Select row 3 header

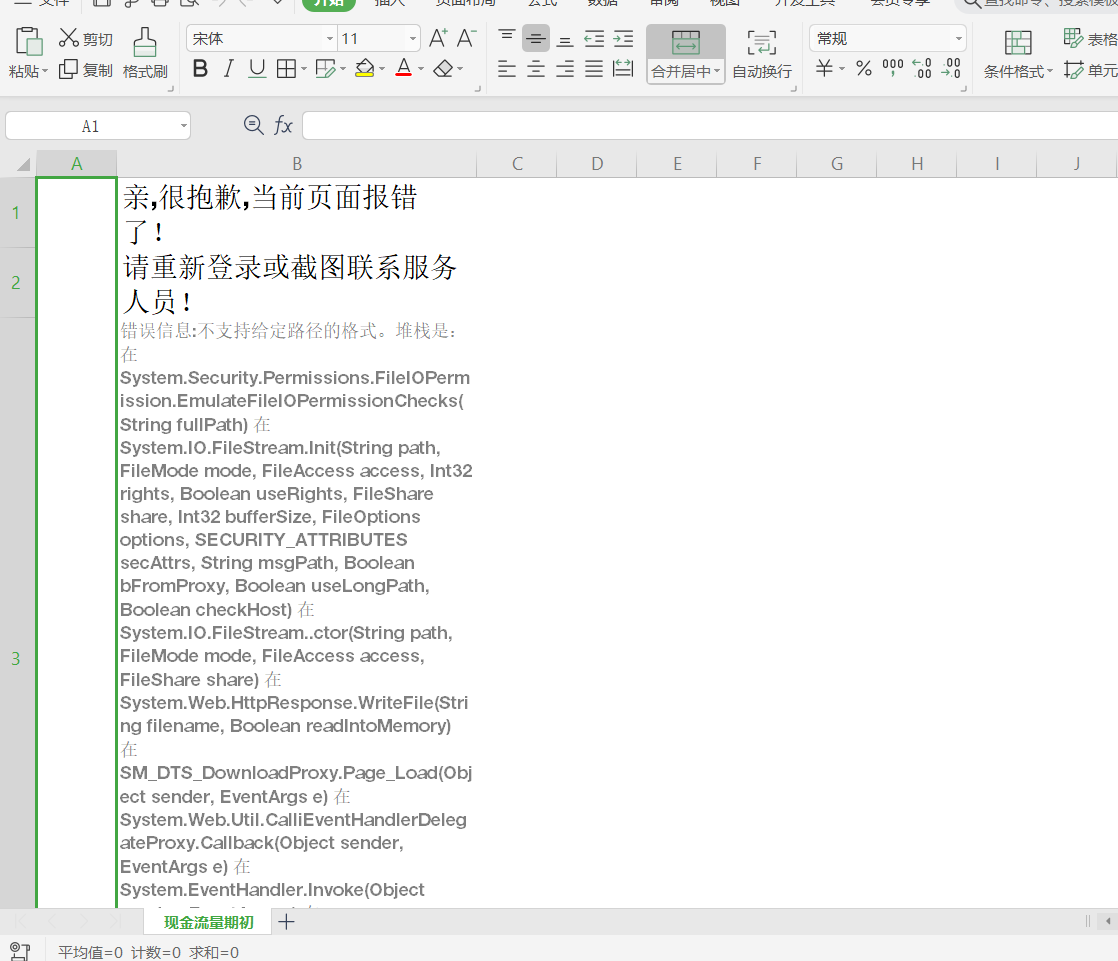click(x=16, y=658)
